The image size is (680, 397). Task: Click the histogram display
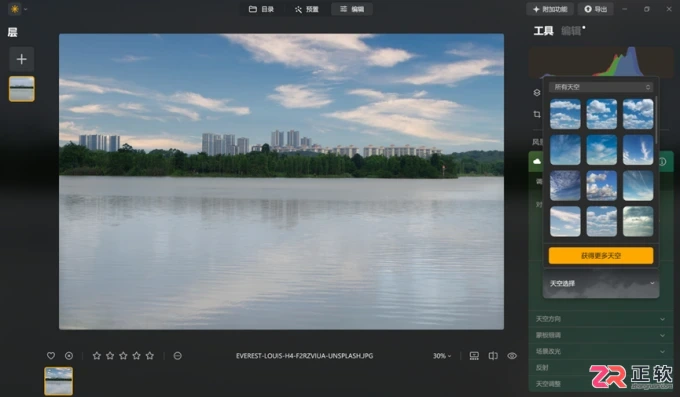tap(602, 62)
